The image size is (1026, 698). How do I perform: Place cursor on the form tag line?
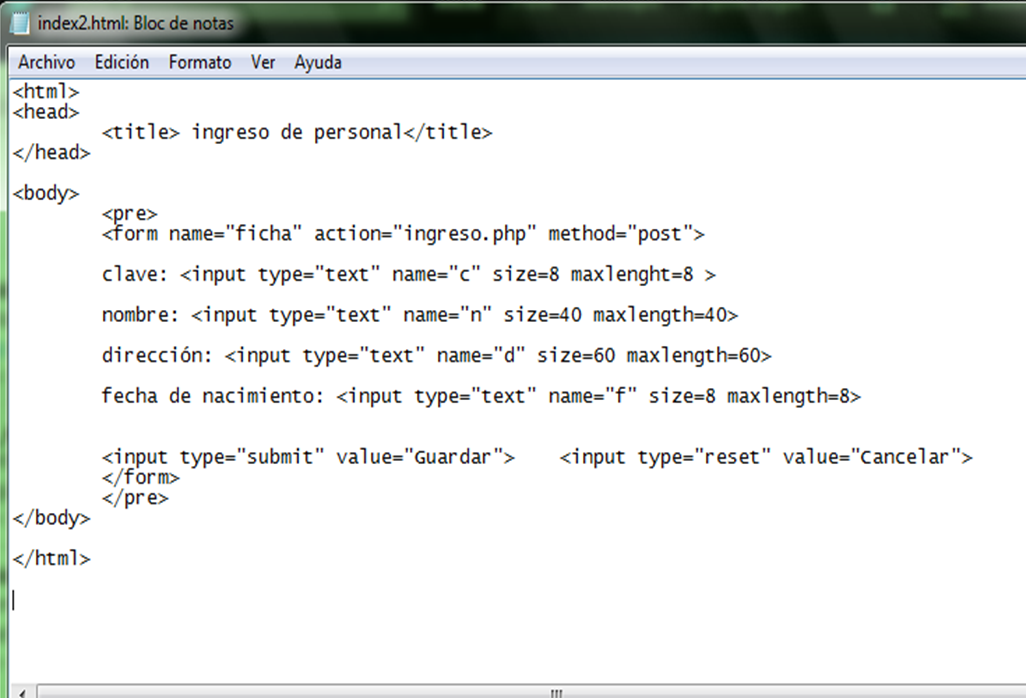pos(403,234)
